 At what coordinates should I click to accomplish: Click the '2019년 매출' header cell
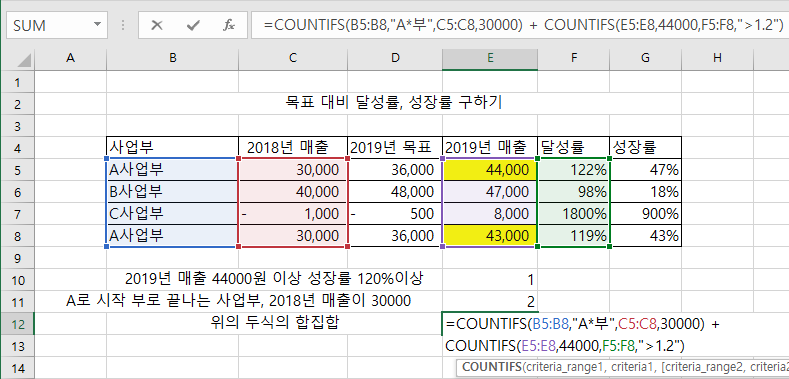(490, 147)
